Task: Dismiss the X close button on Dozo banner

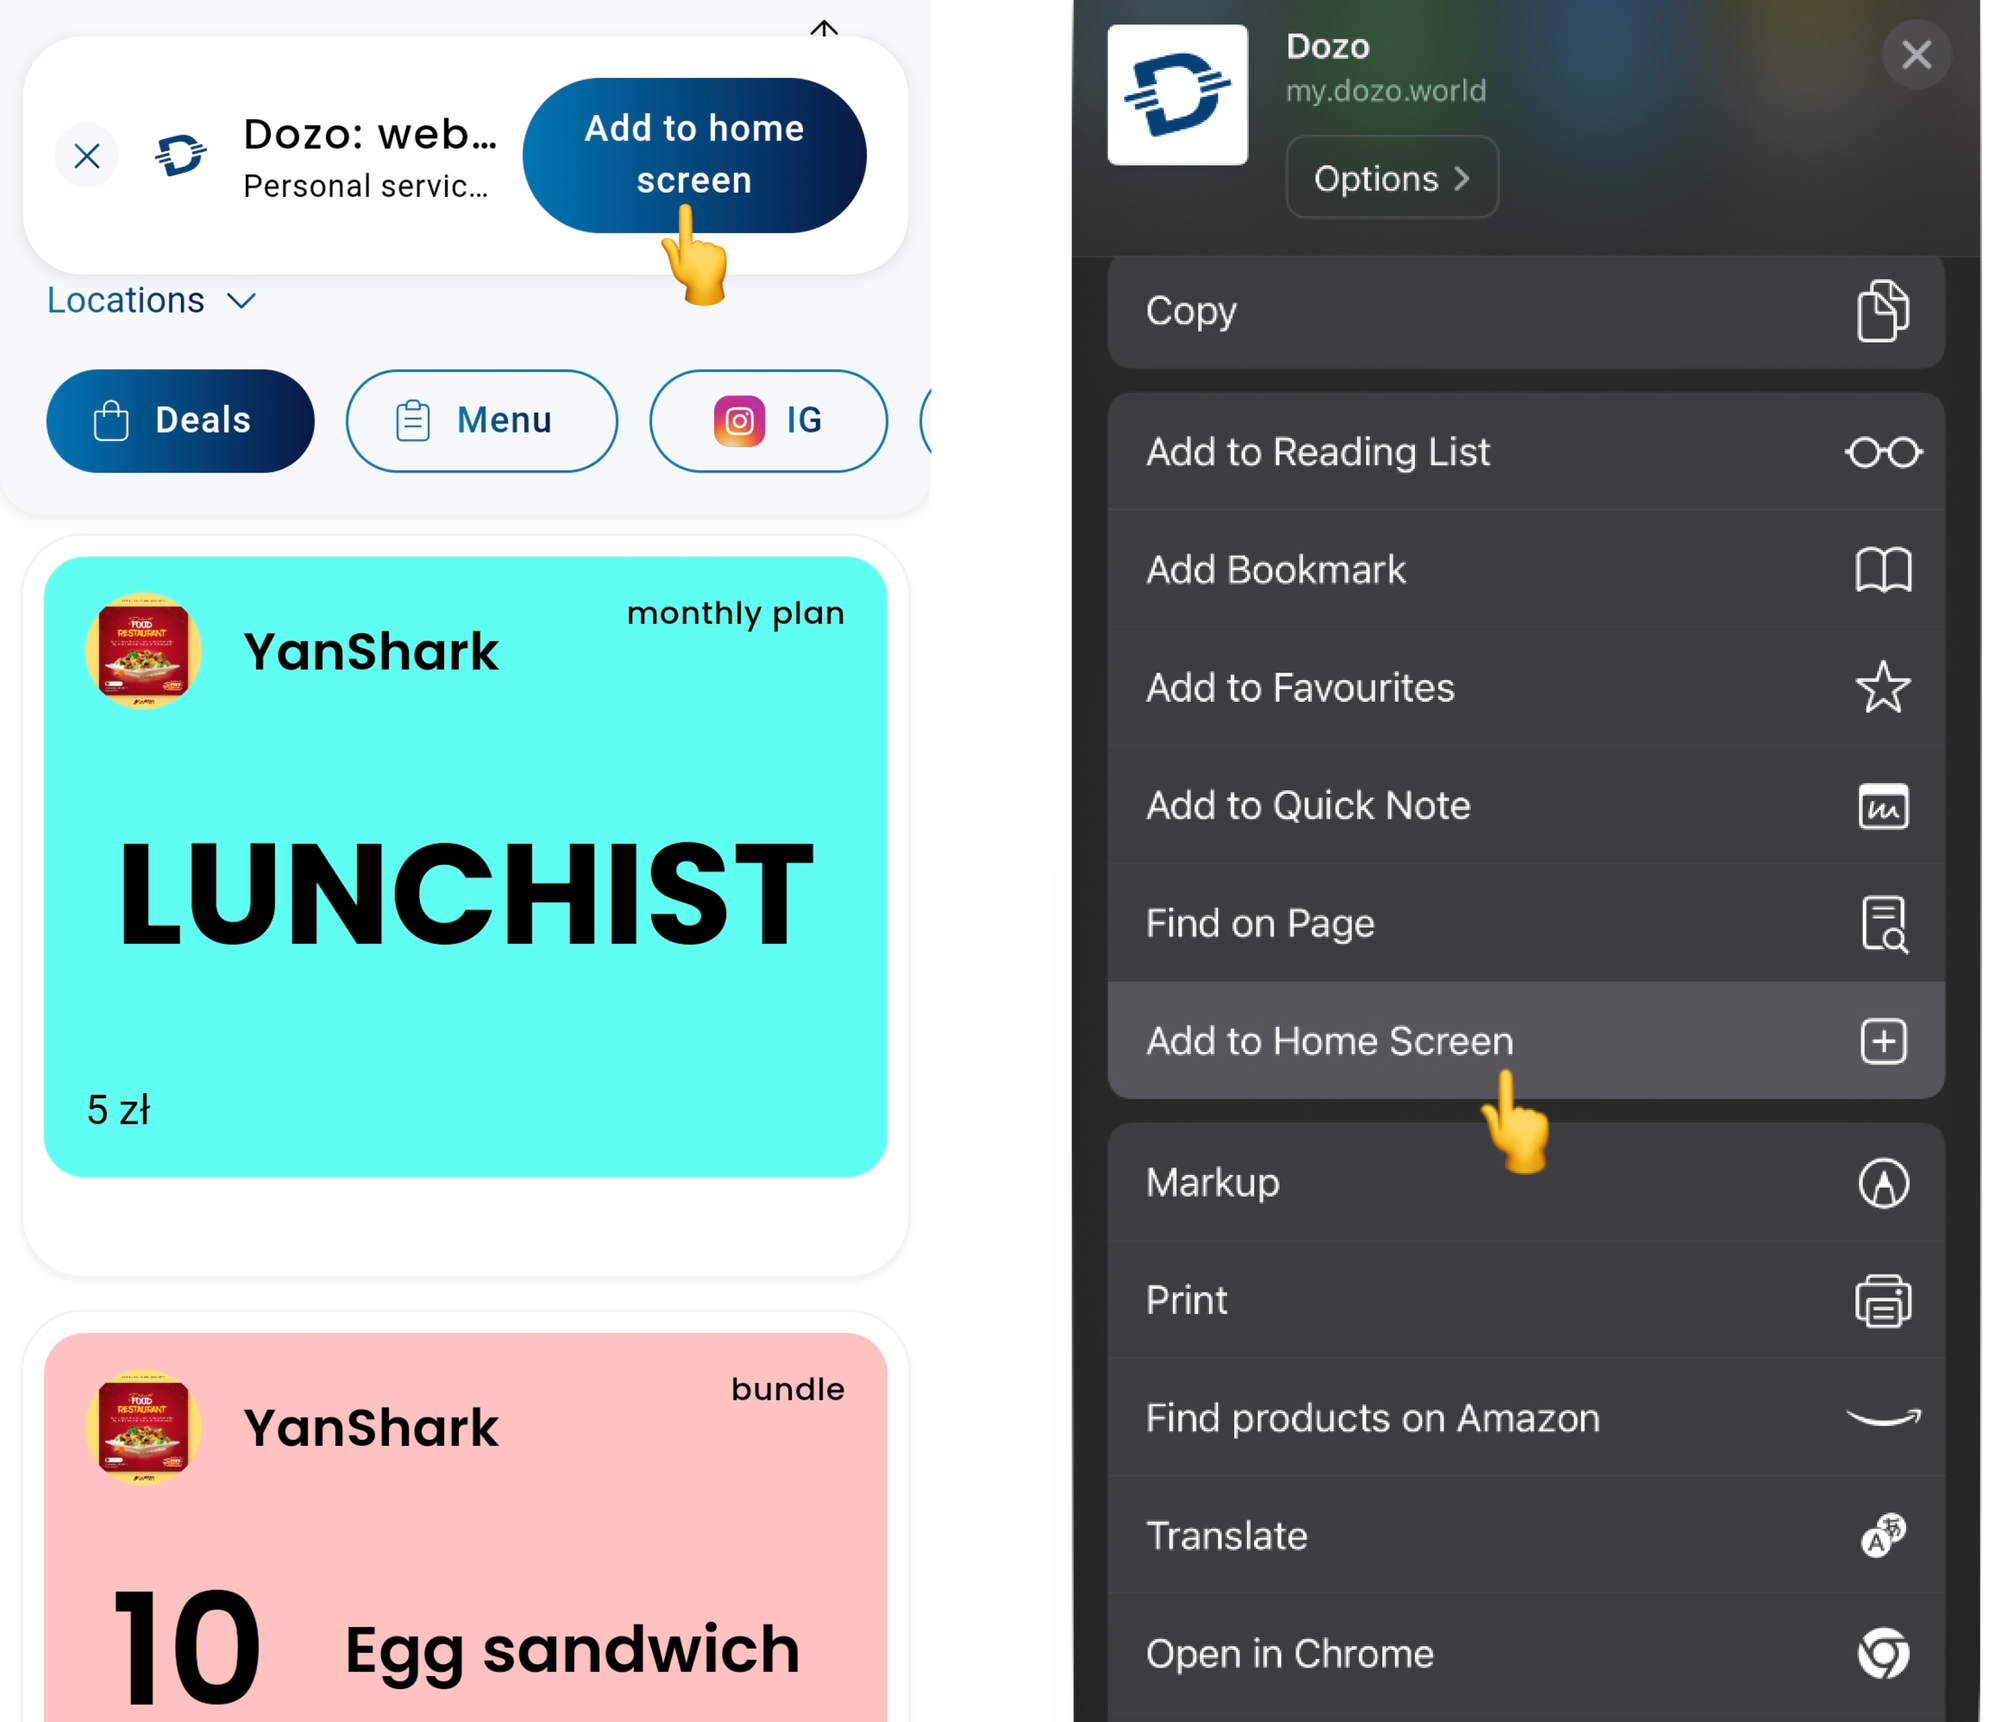Action: 87,155
